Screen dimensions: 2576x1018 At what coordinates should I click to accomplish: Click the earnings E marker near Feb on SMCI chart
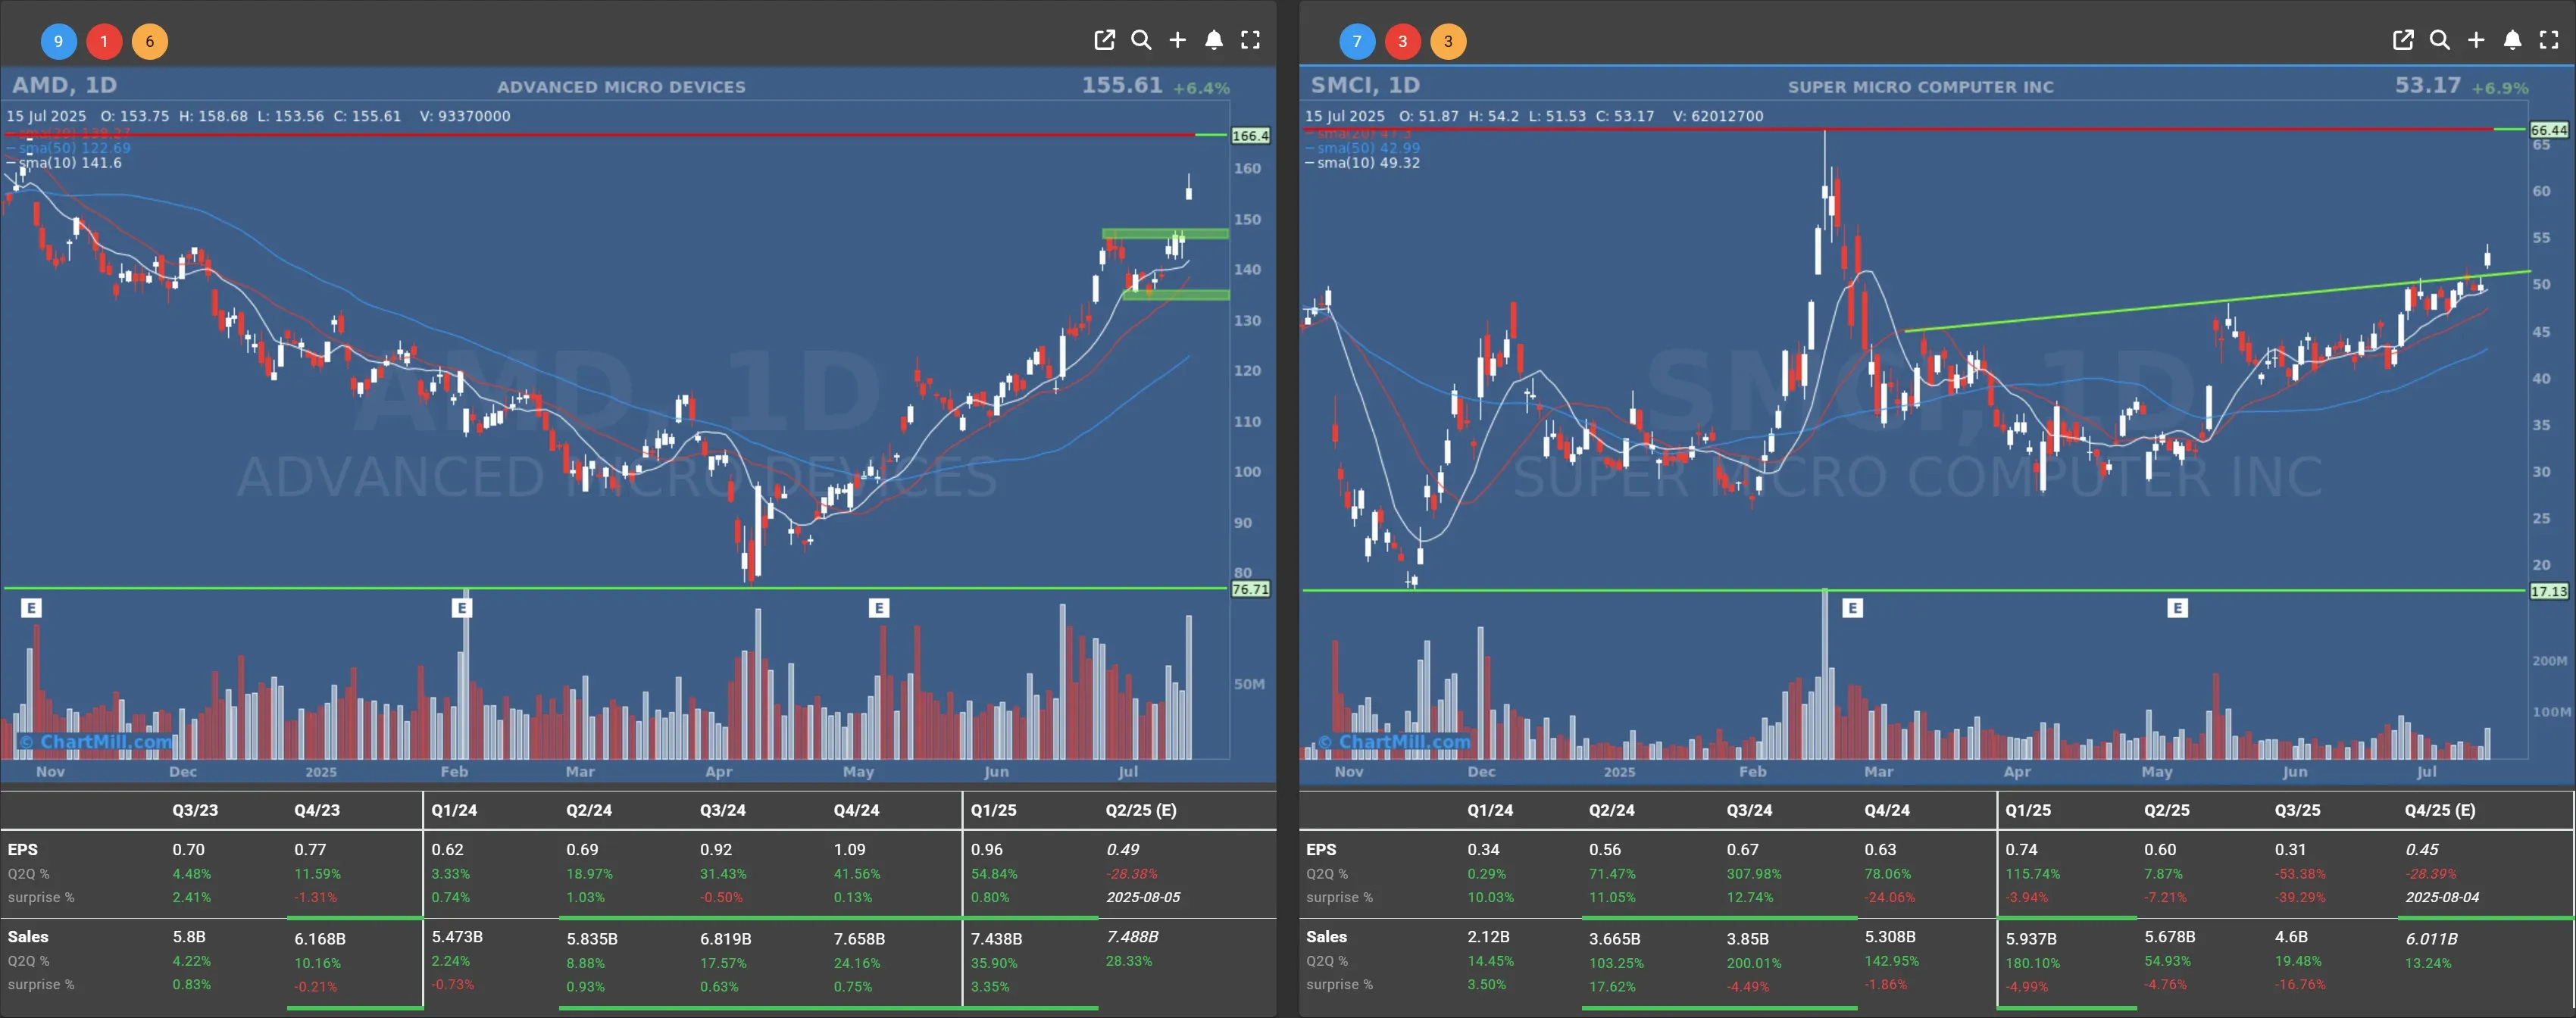point(1852,607)
